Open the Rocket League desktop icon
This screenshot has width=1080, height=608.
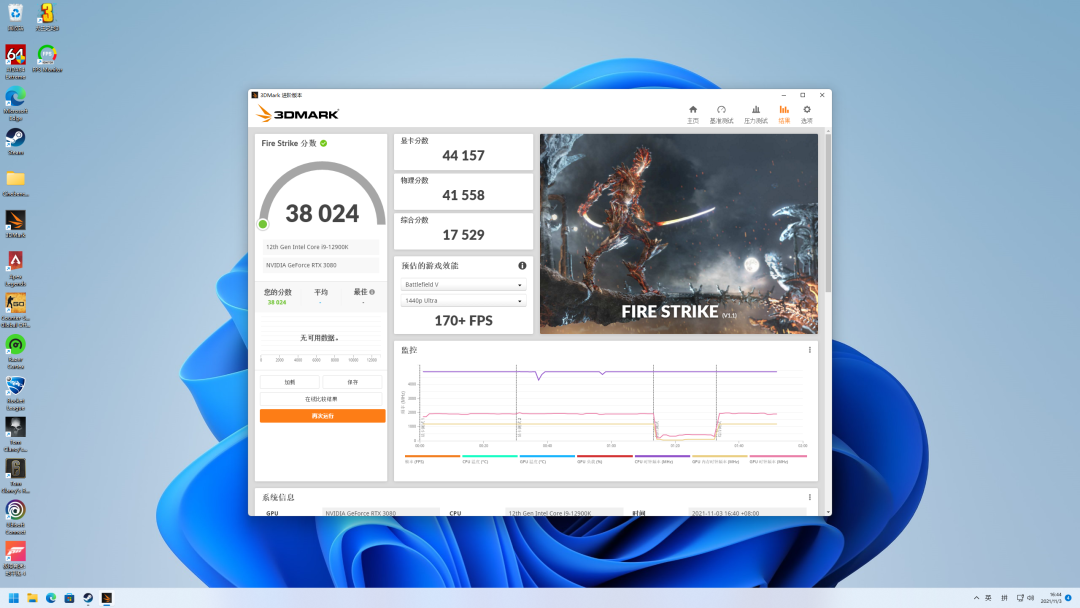[15, 393]
